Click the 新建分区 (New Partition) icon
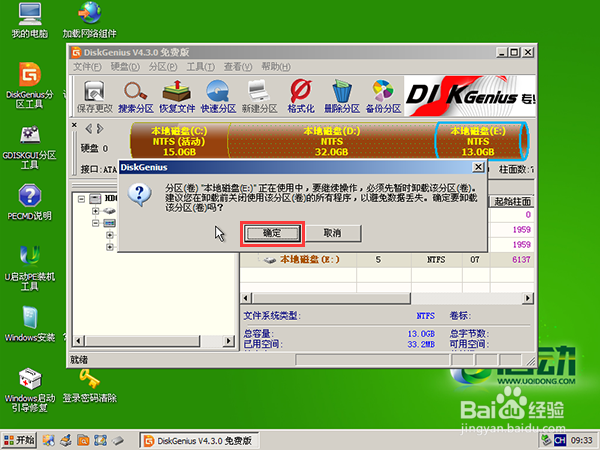 coord(259,97)
